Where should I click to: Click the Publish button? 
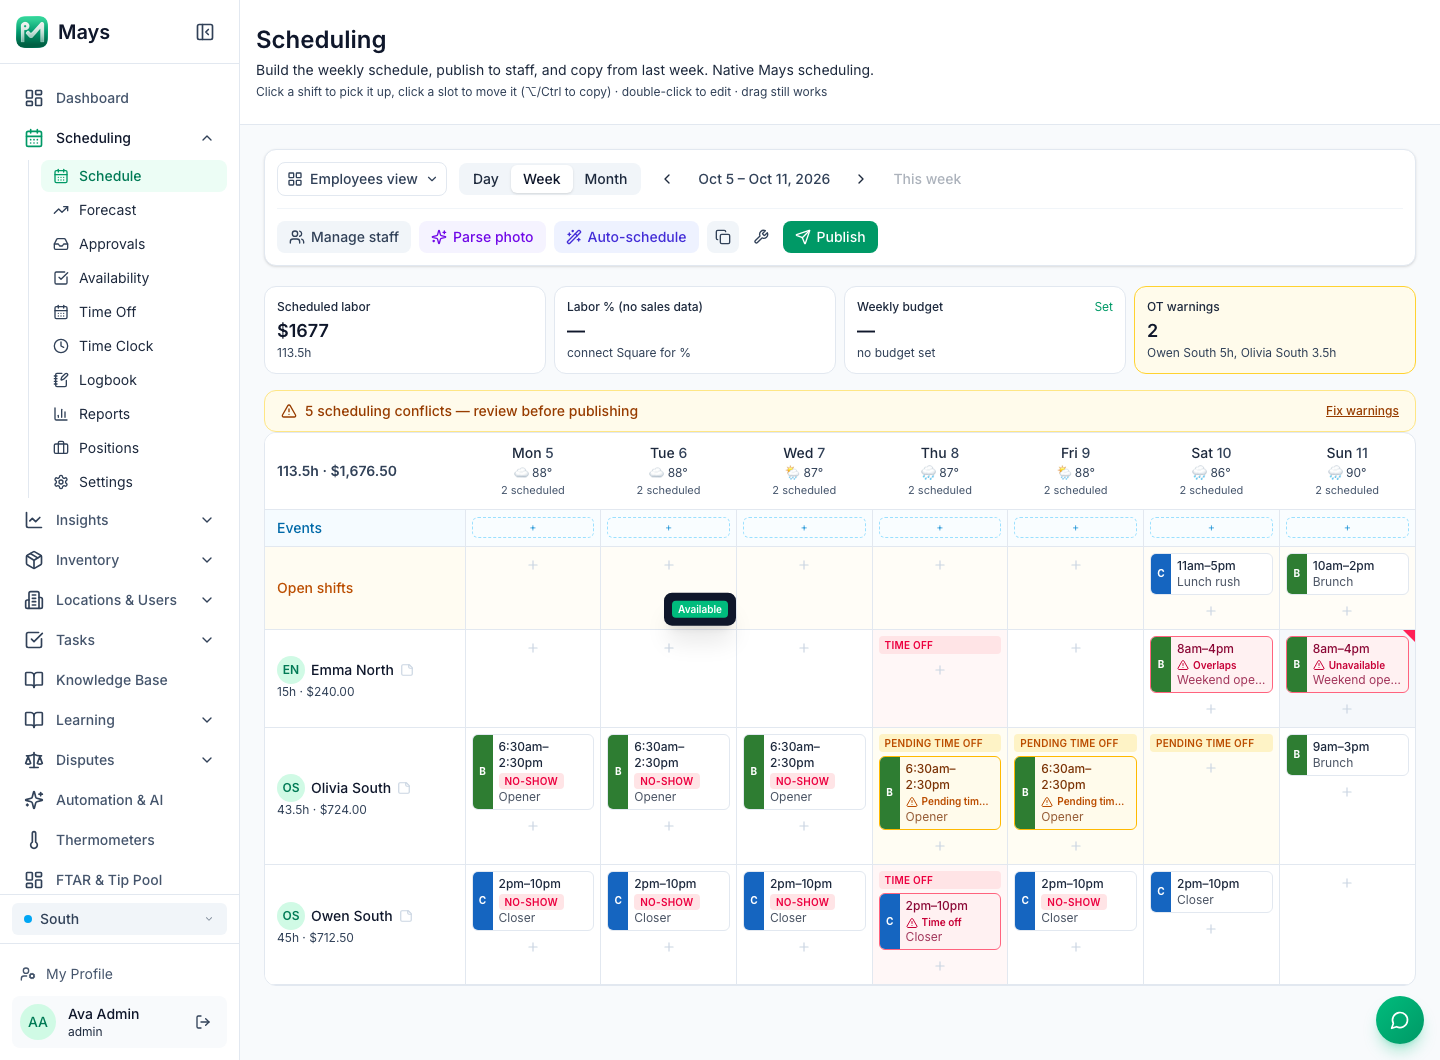(830, 237)
